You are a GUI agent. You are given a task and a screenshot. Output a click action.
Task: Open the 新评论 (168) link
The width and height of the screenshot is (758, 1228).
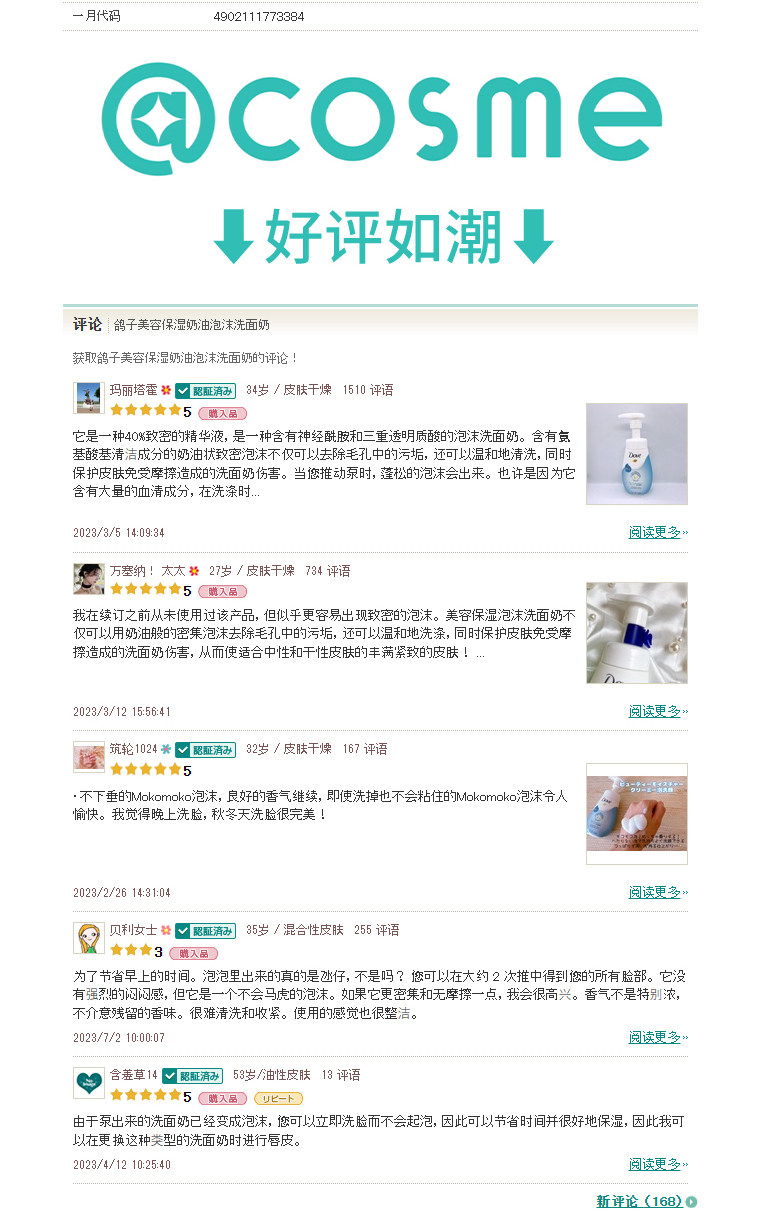[x=639, y=1202]
